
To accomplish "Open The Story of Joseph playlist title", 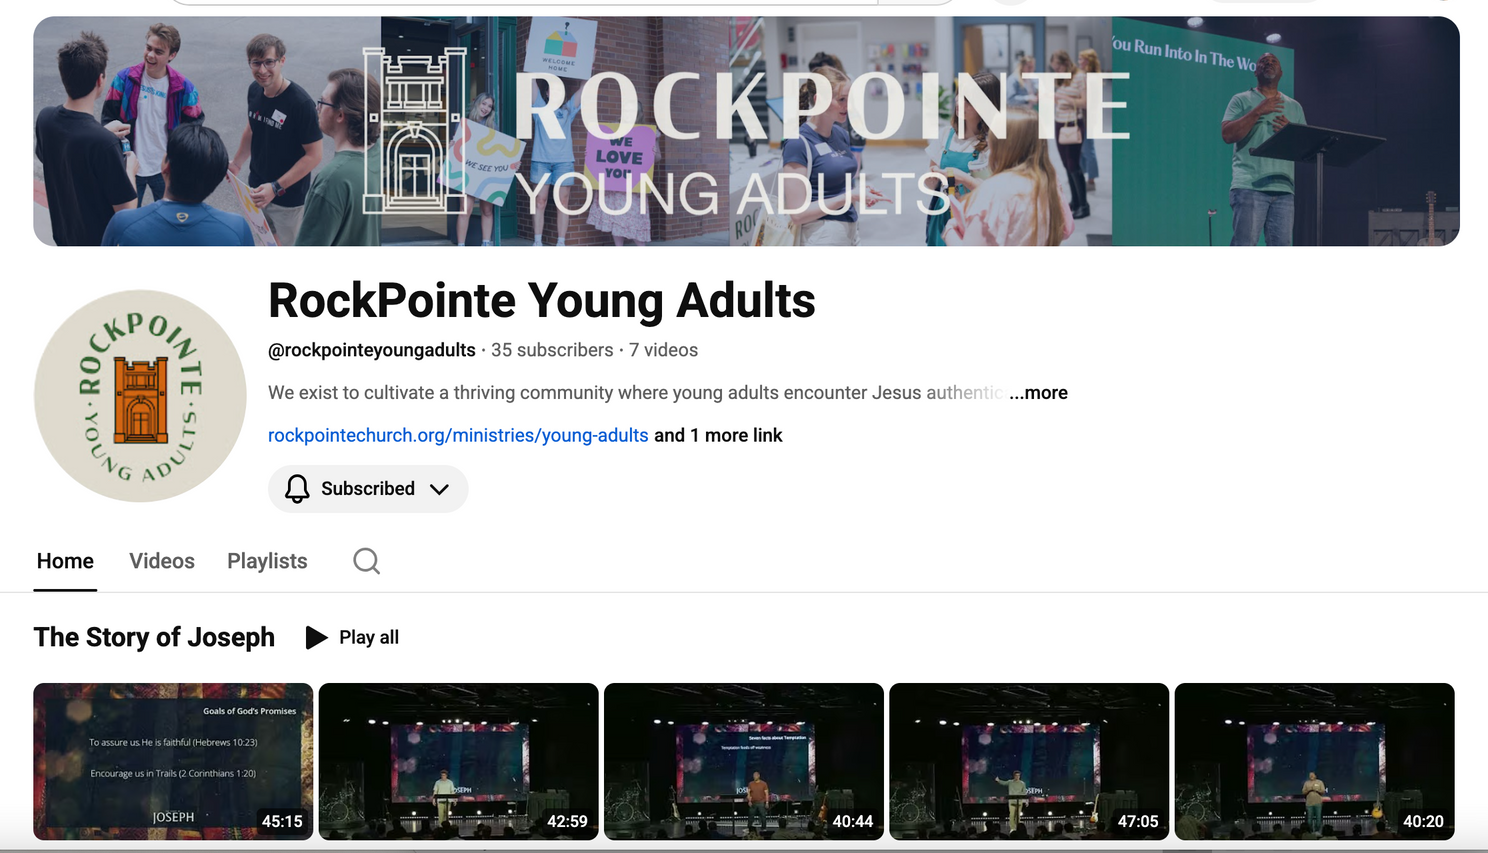I will (154, 637).
